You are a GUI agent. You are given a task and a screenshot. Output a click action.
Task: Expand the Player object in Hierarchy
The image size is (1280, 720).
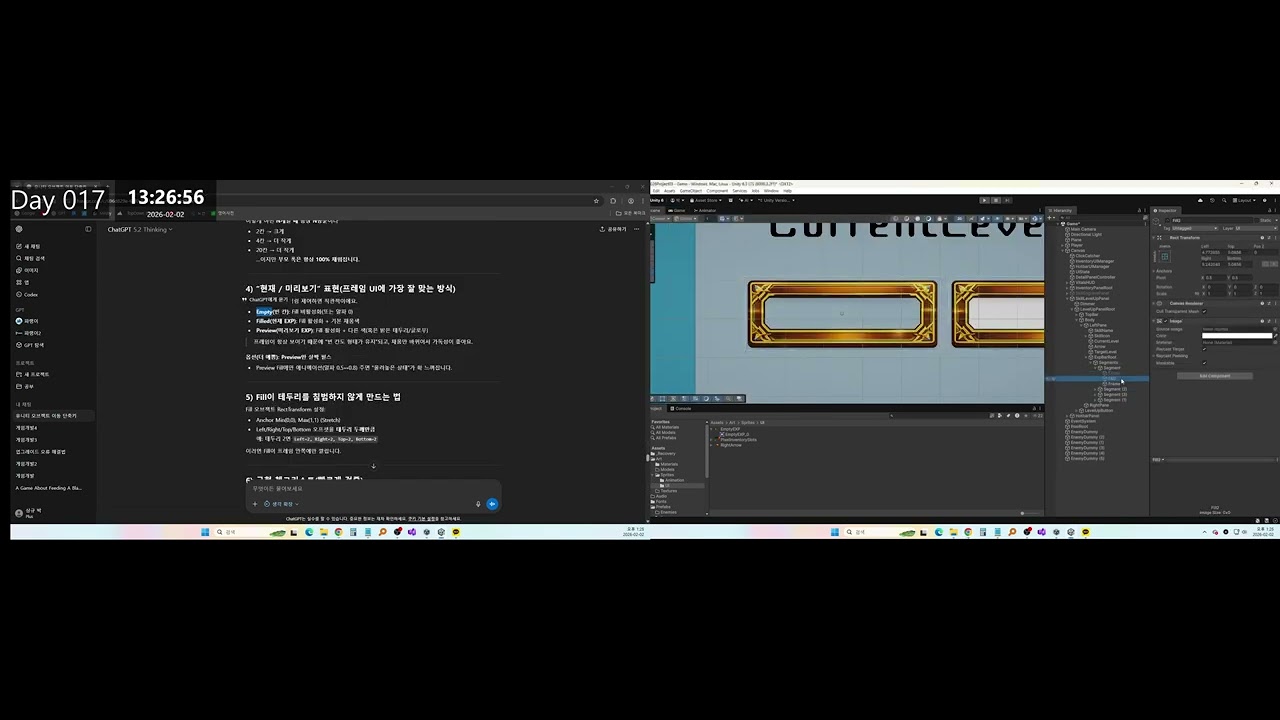pyautogui.click(x=1062, y=245)
